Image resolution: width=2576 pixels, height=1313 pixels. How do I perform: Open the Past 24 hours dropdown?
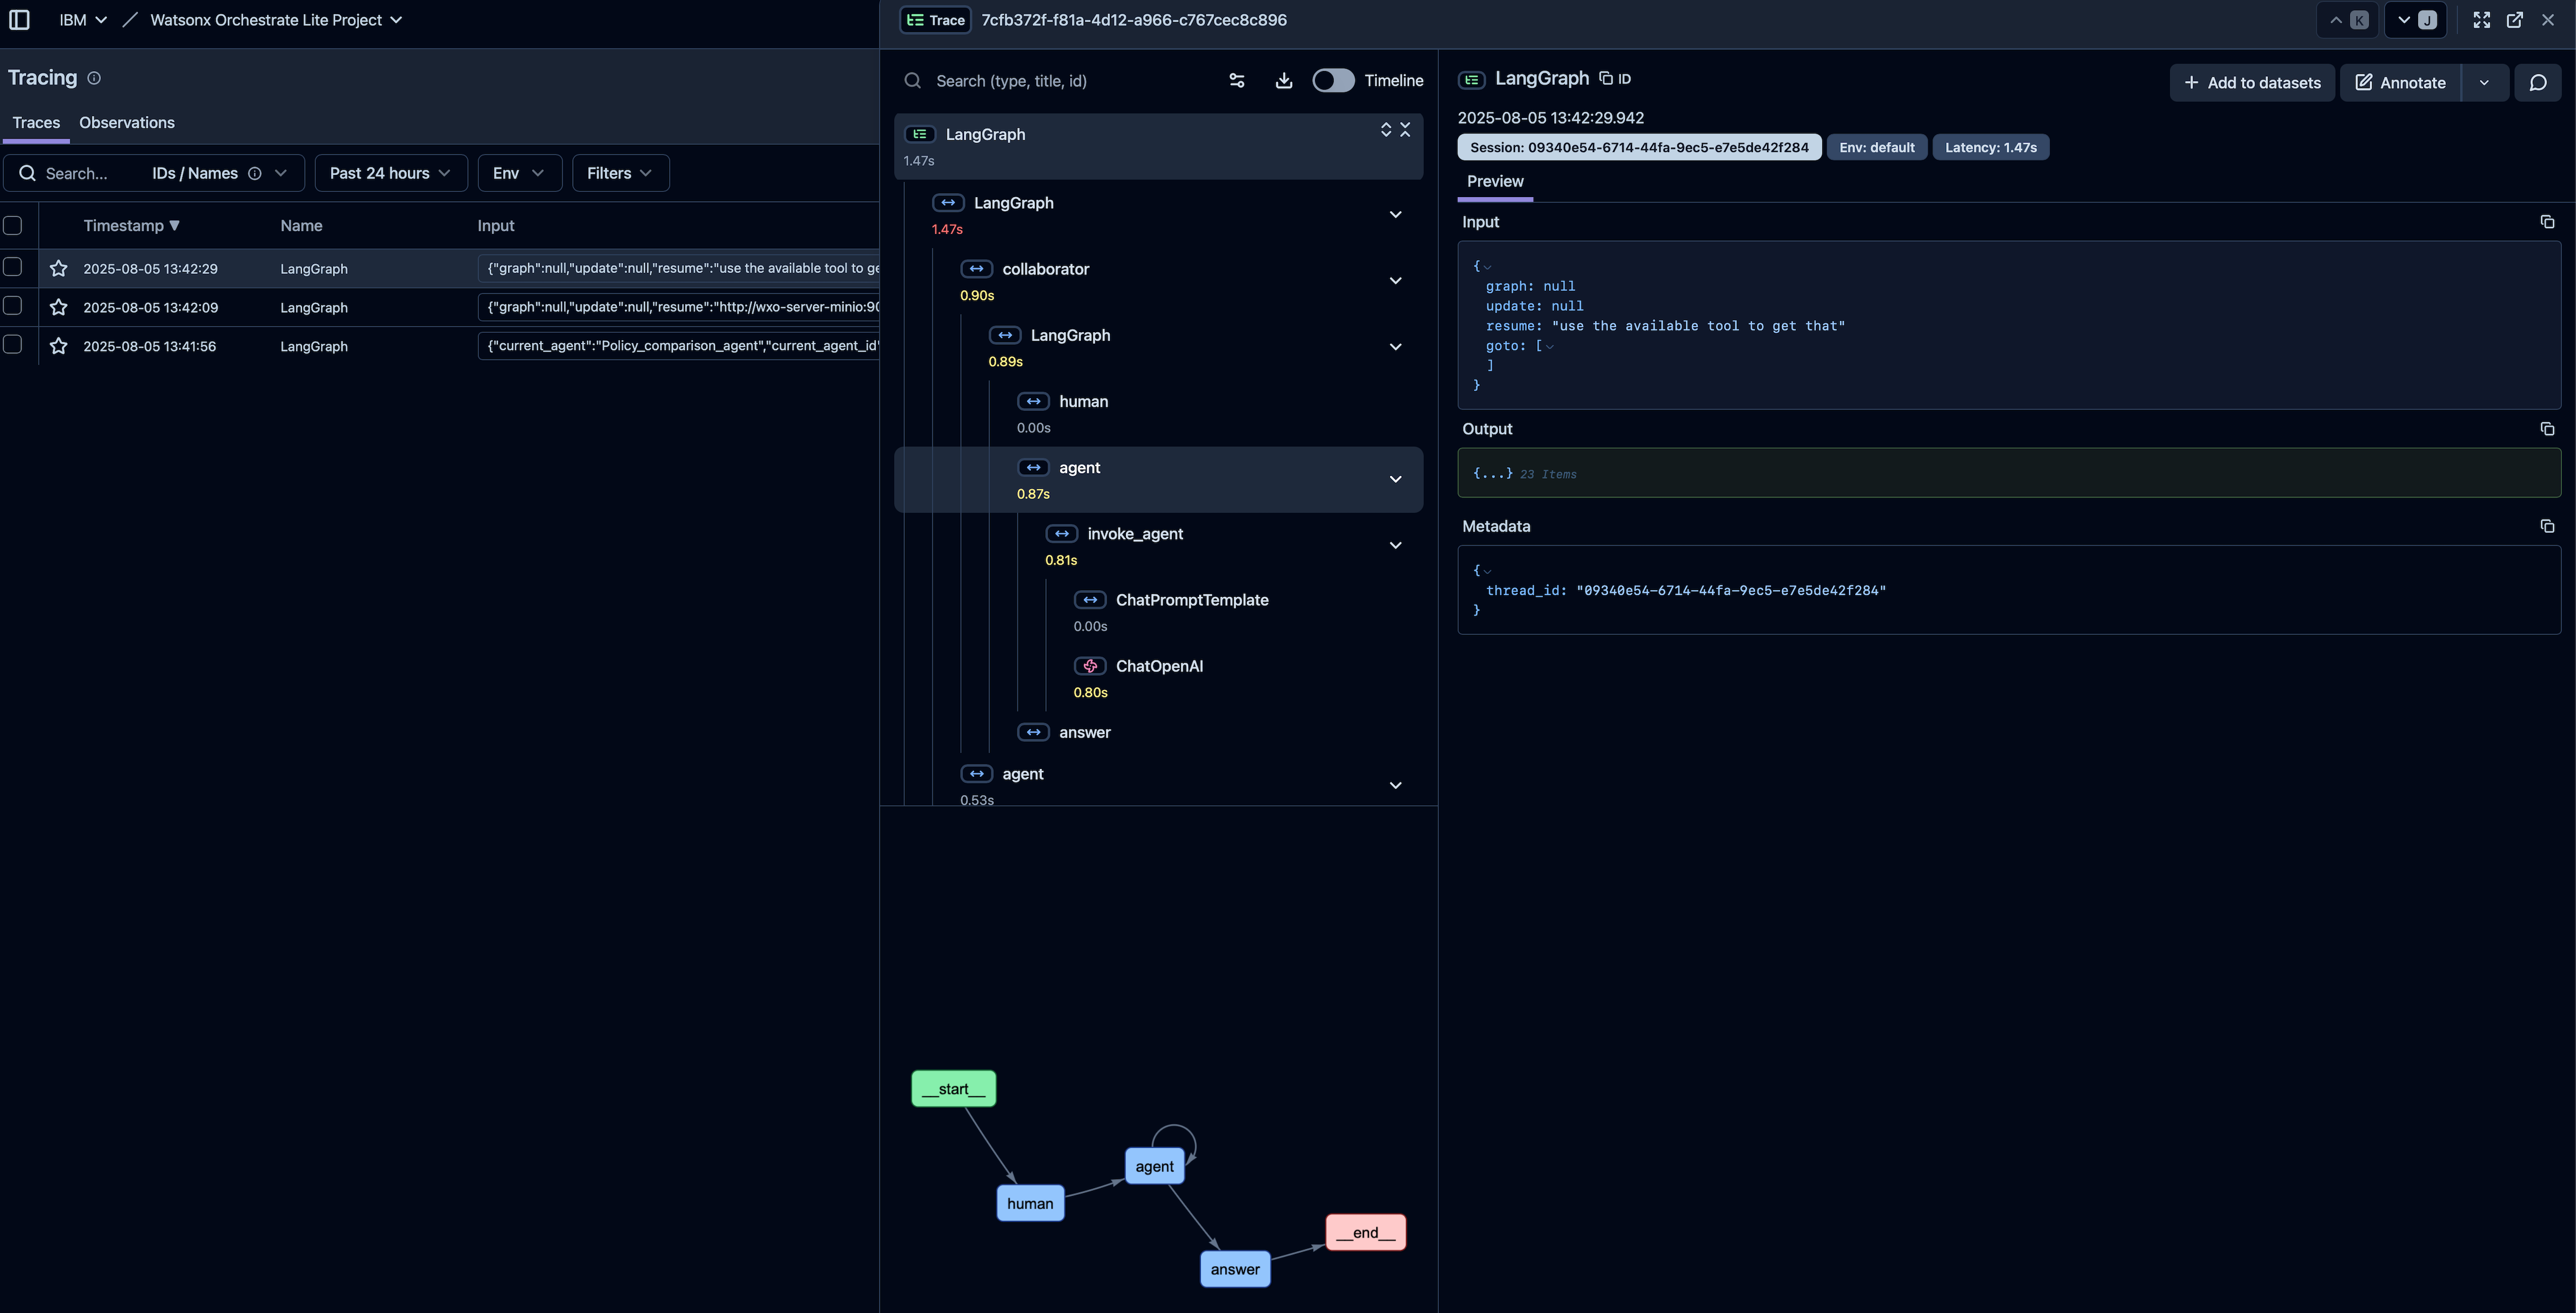click(x=390, y=173)
